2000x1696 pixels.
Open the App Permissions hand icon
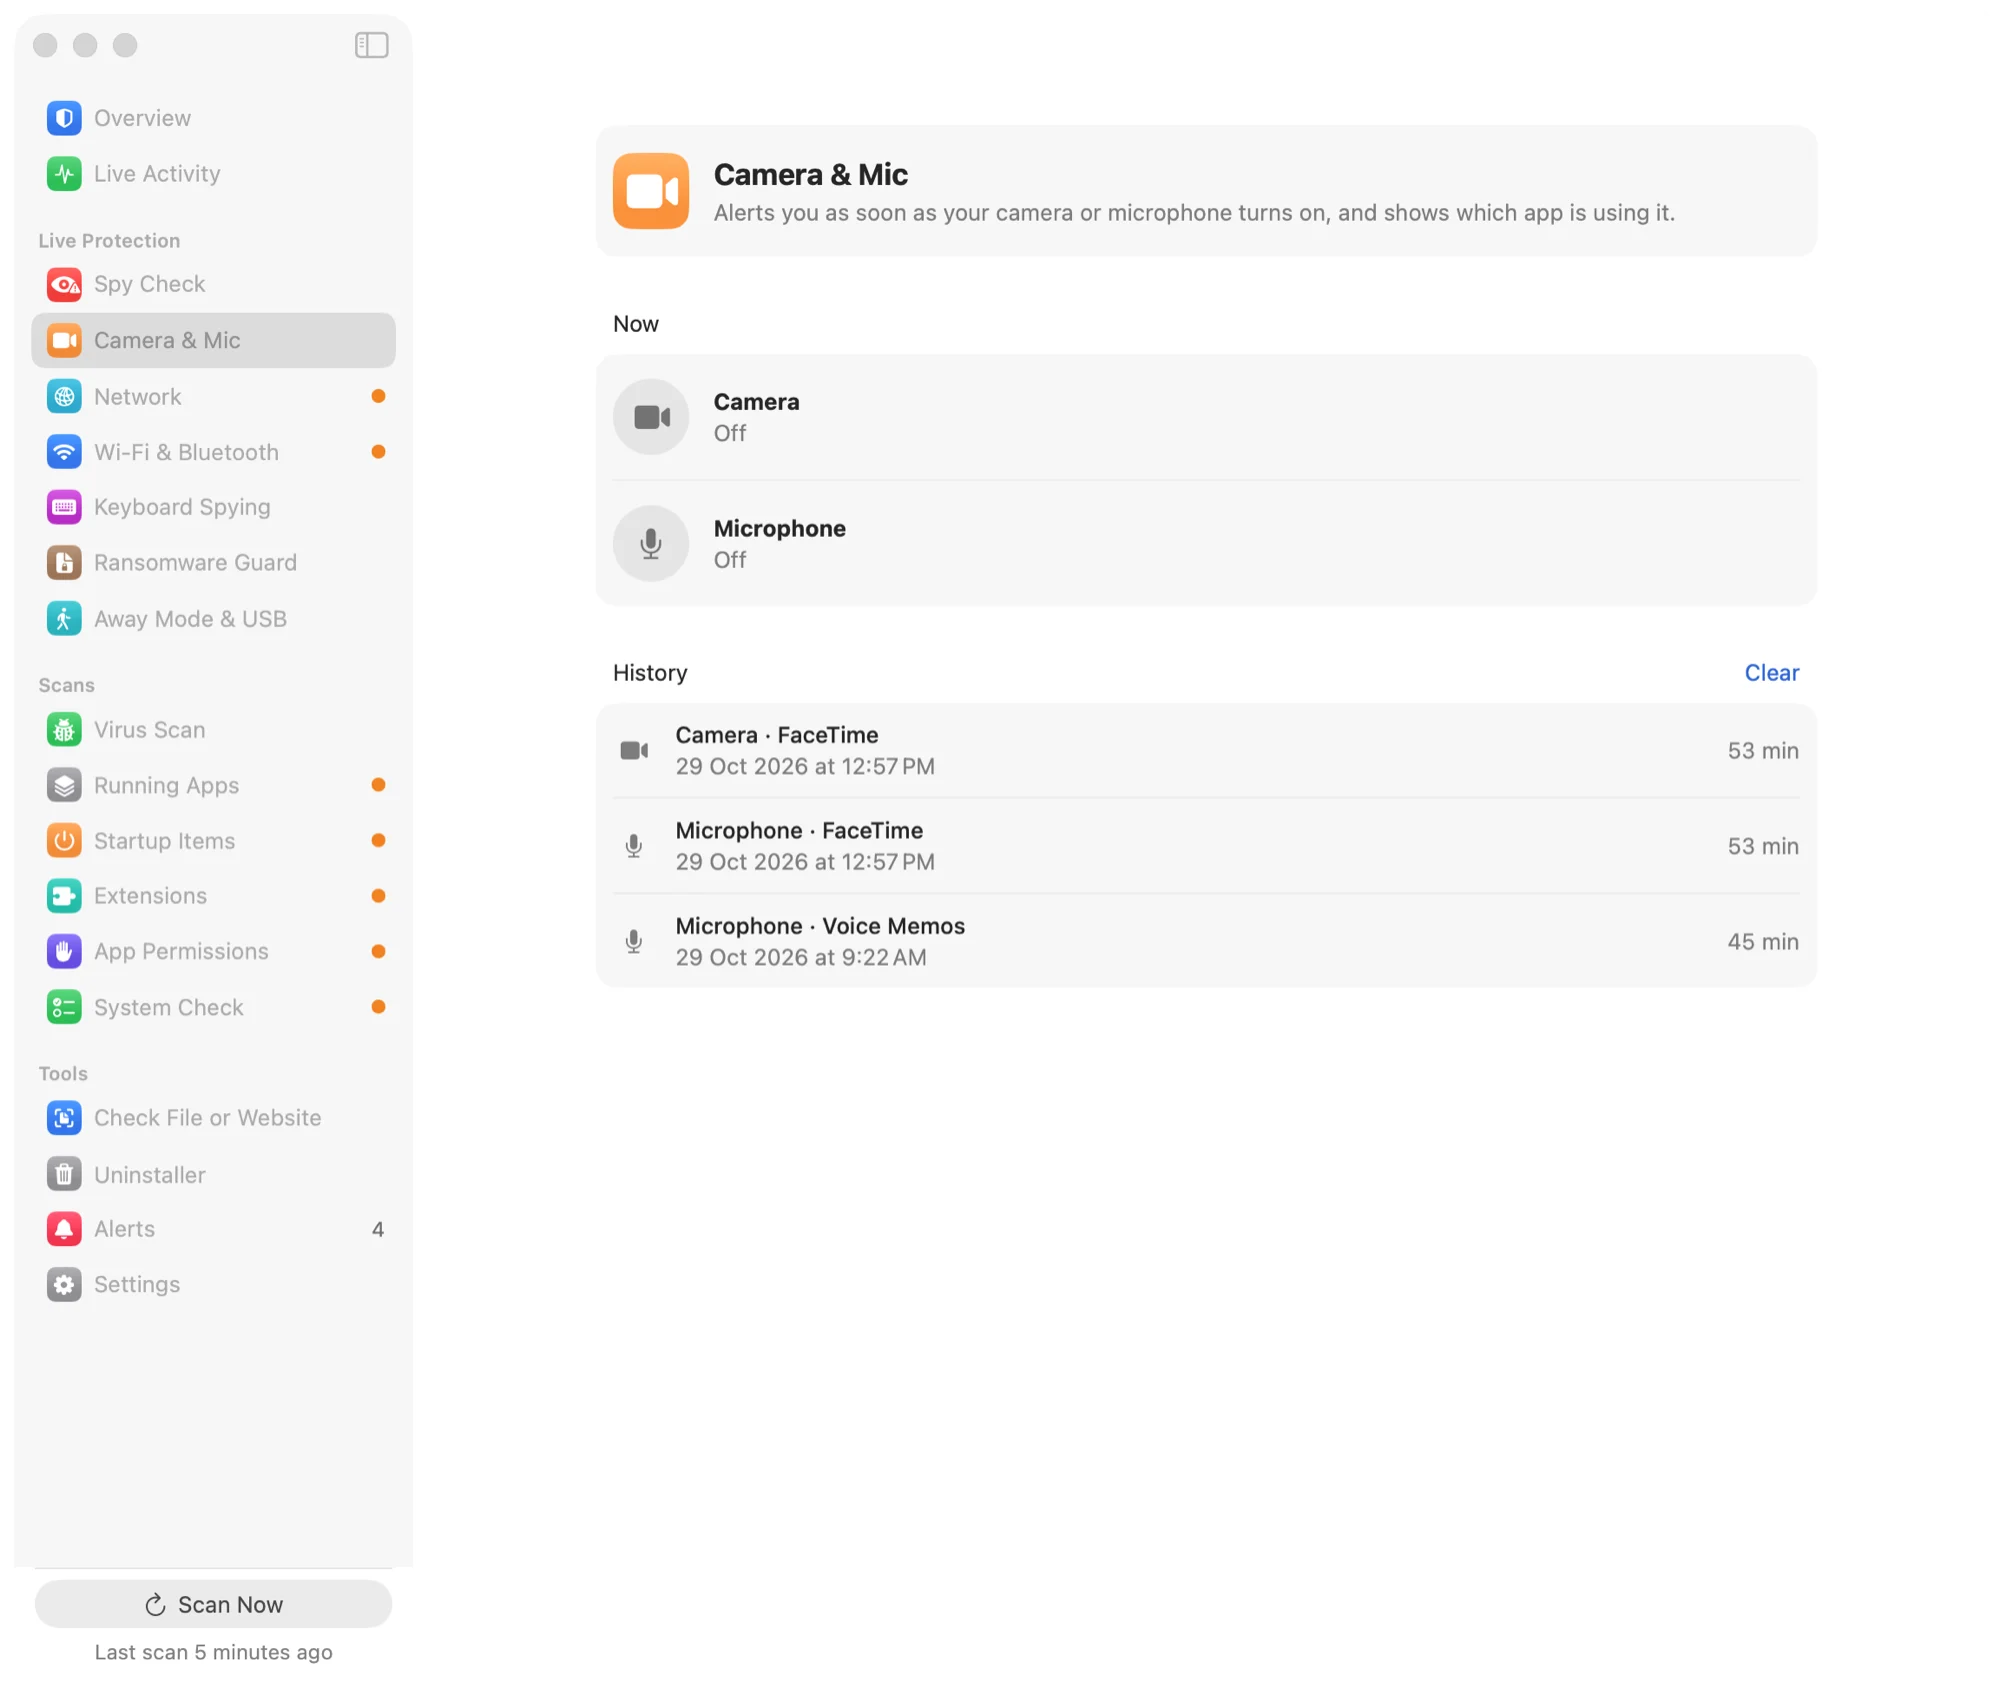tap(64, 952)
